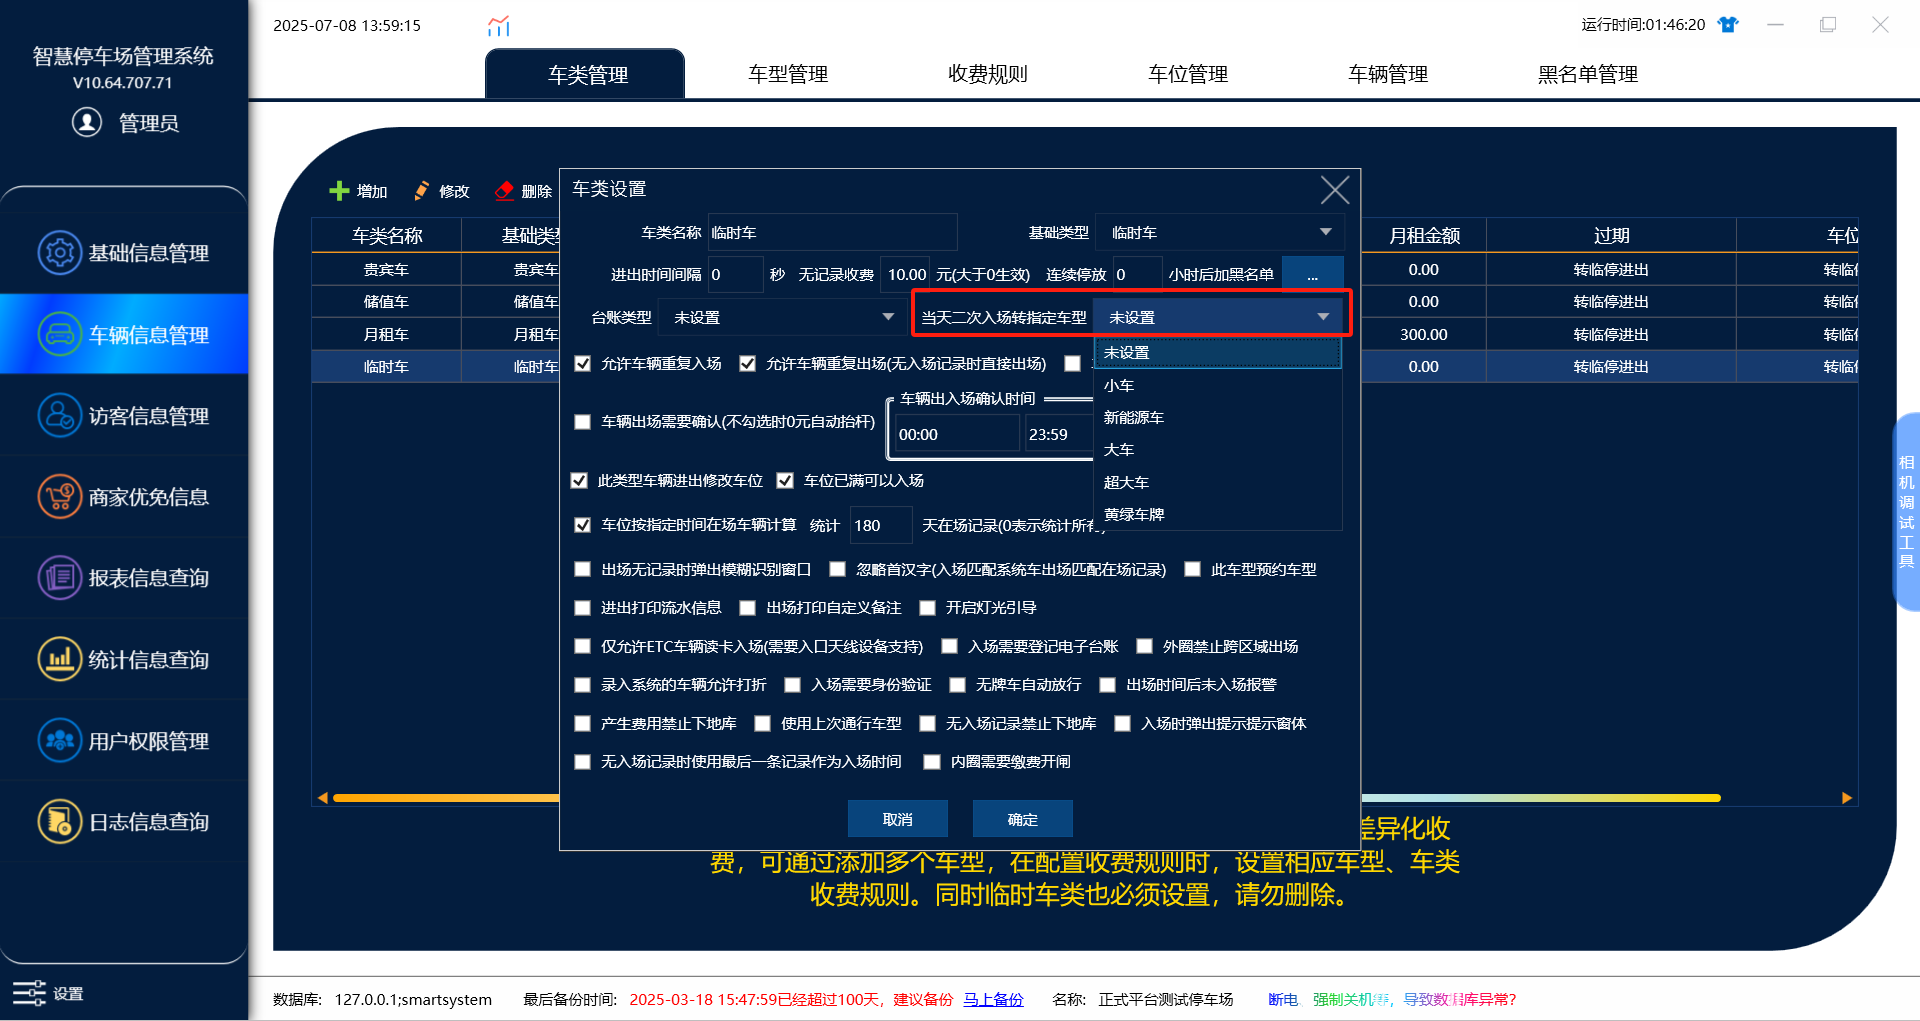Click the eraser 删除 icon

(504, 191)
